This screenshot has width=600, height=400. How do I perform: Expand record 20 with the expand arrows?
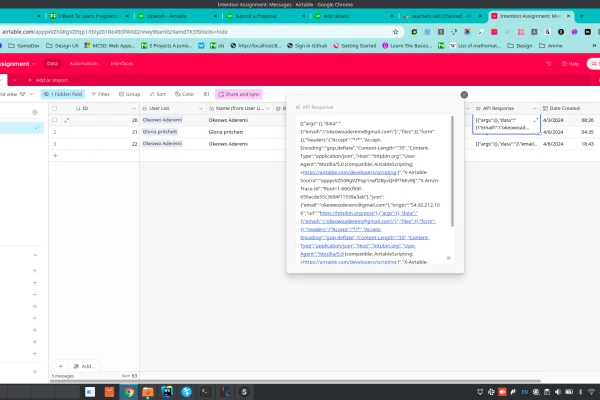tap(67, 119)
